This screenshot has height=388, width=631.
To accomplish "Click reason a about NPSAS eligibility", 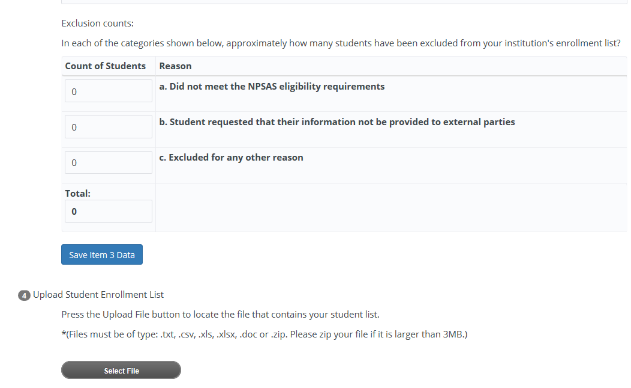I will [x=272, y=87].
